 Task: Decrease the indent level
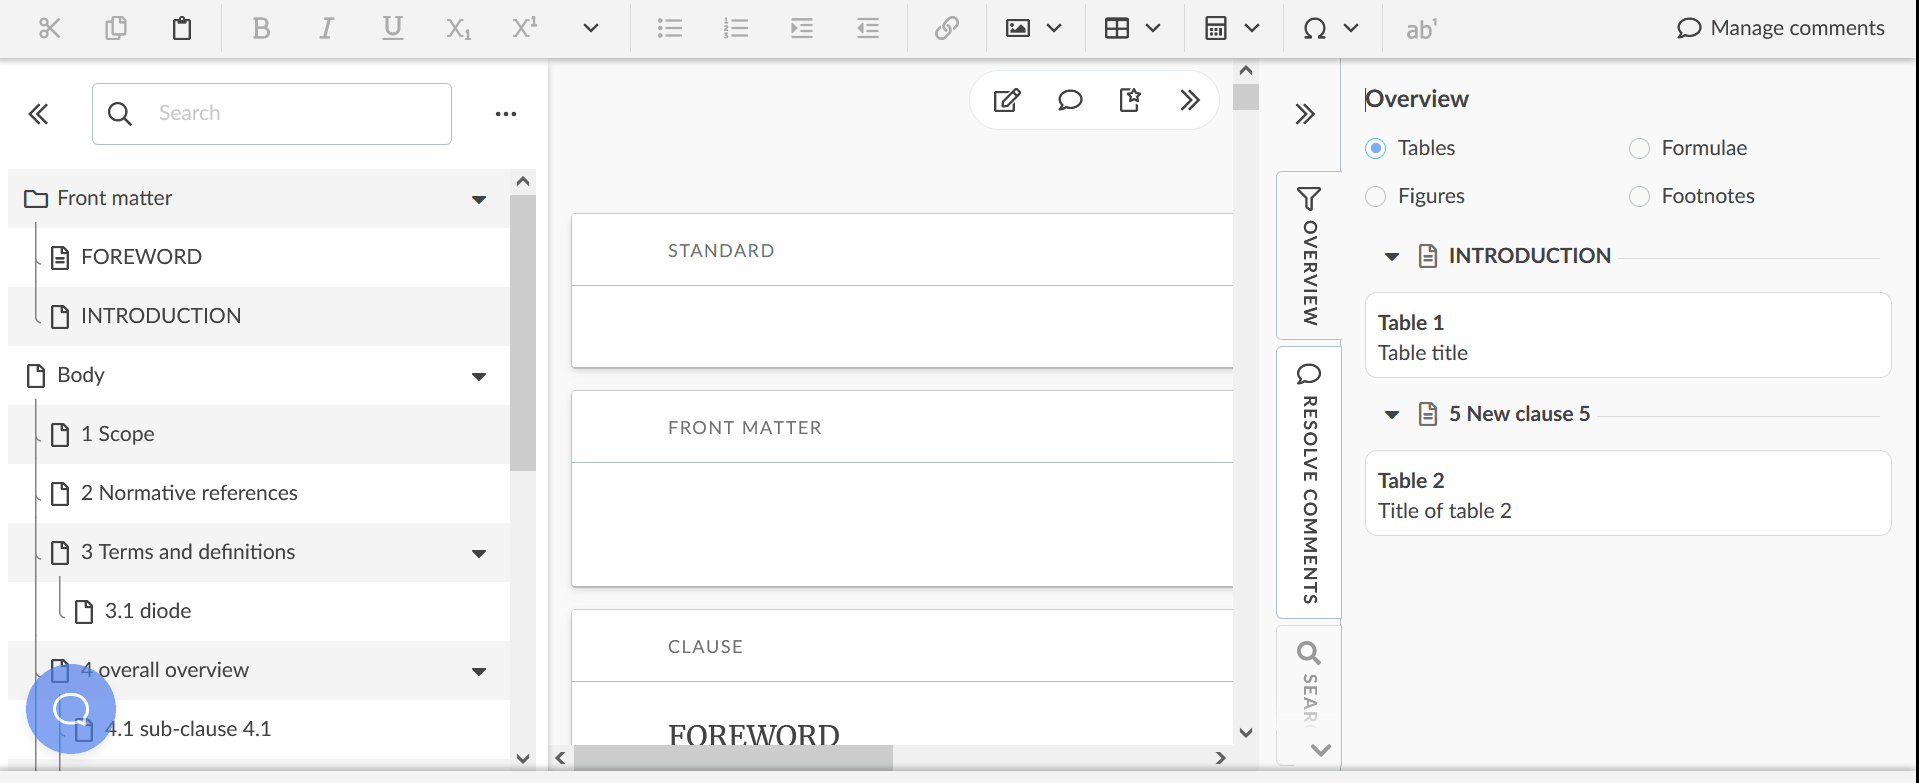[868, 28]
